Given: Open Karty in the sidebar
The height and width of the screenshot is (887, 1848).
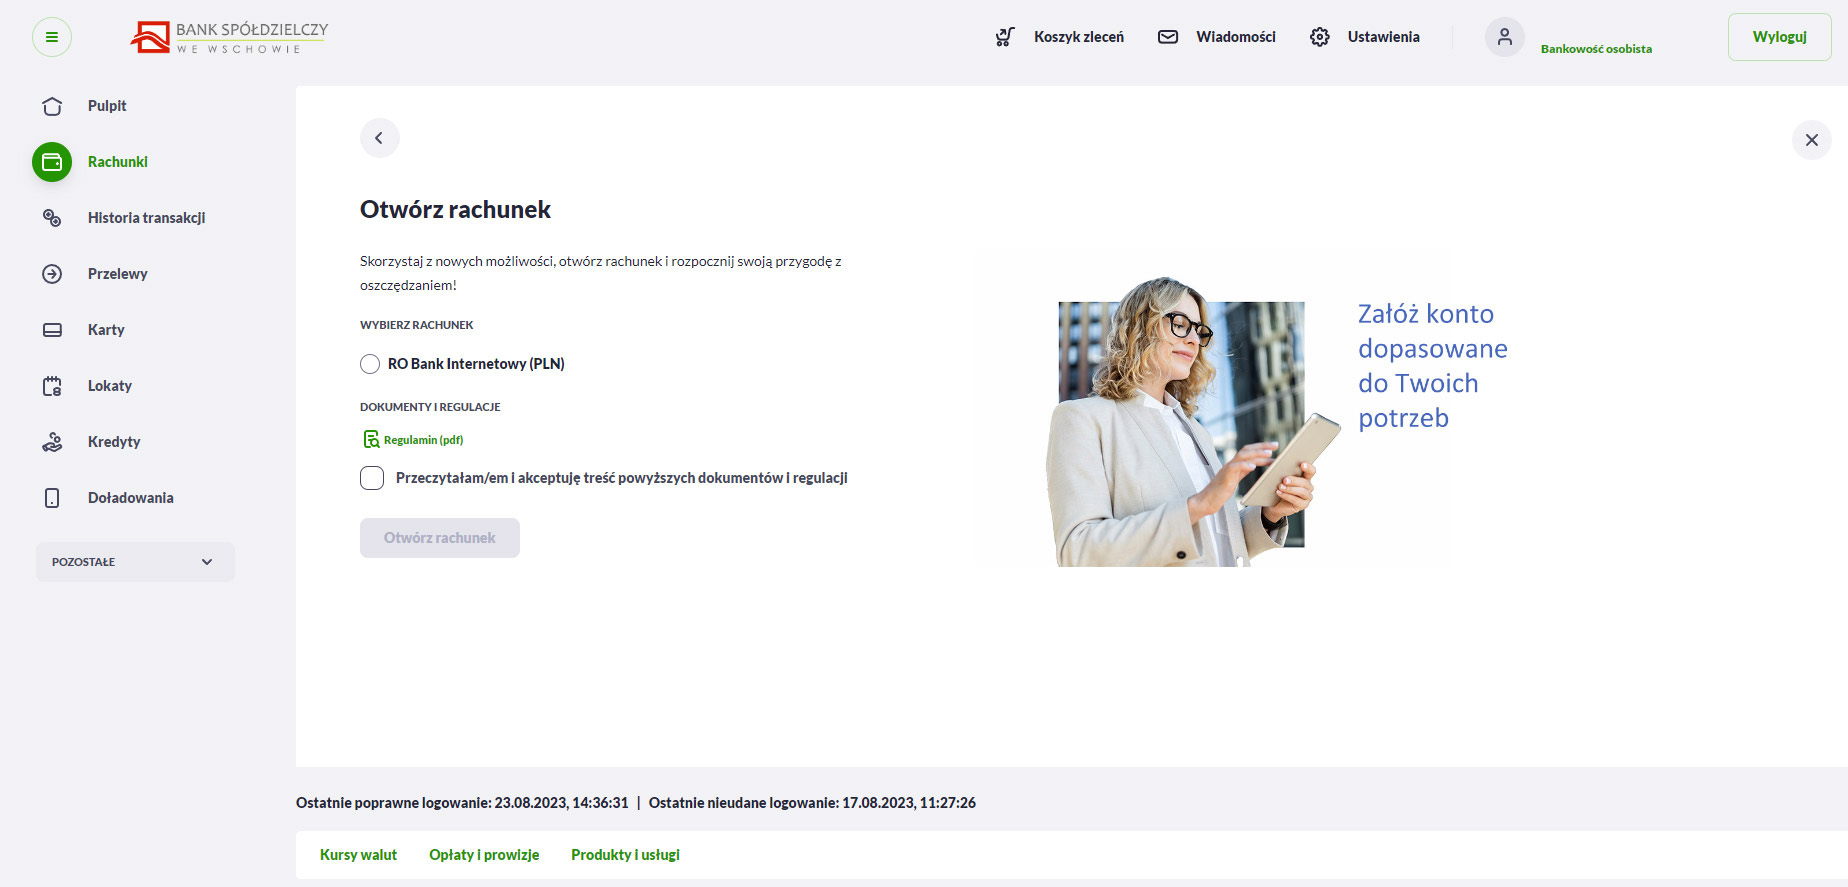Looking at the screenshot, I should click(106, 330).
